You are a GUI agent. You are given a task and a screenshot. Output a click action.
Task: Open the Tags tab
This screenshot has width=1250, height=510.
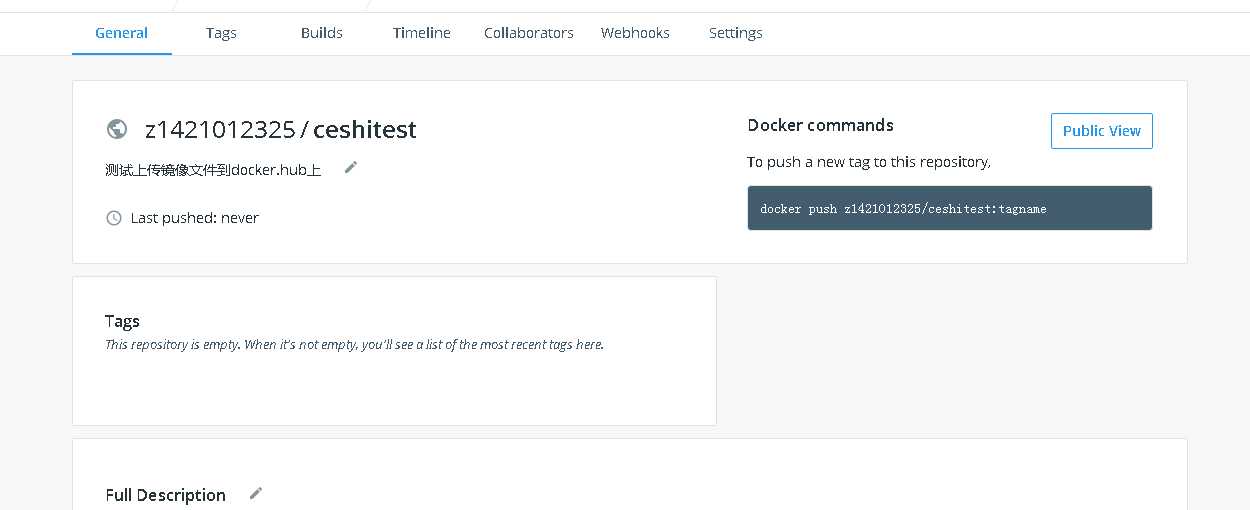coord(221,33)
